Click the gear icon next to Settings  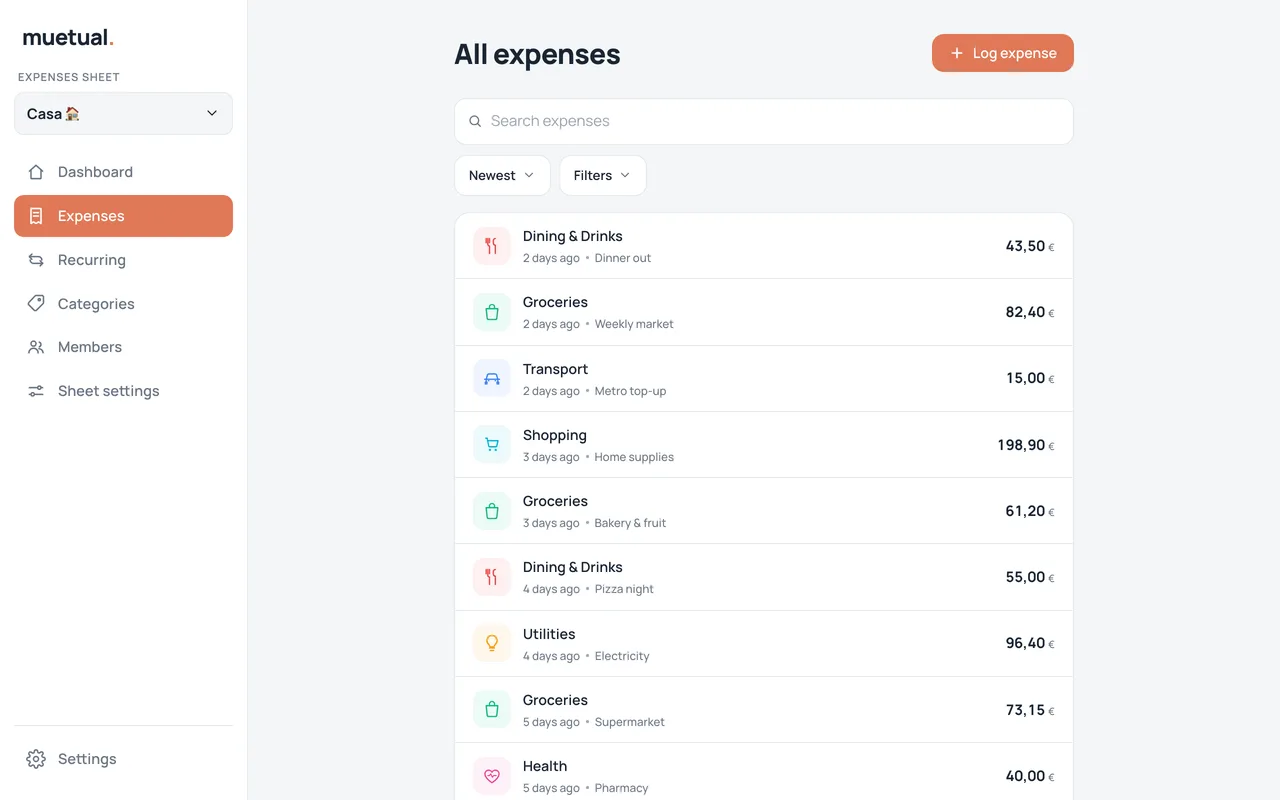point(36,759)
